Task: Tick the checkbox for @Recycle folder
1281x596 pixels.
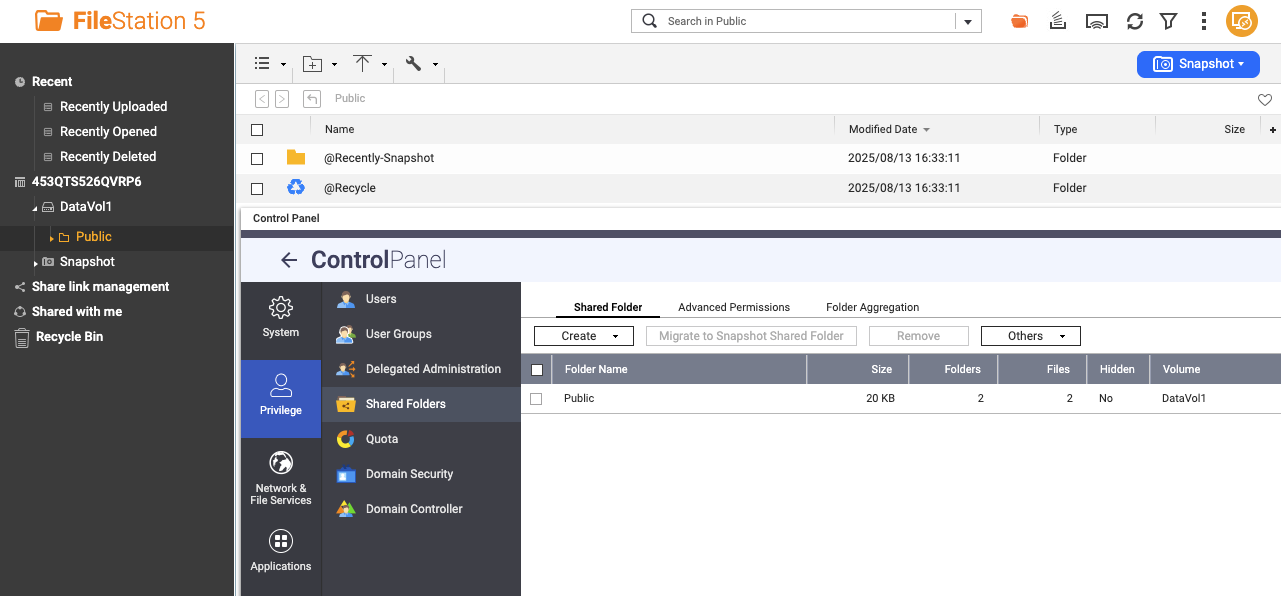Action: click(257, 188)
